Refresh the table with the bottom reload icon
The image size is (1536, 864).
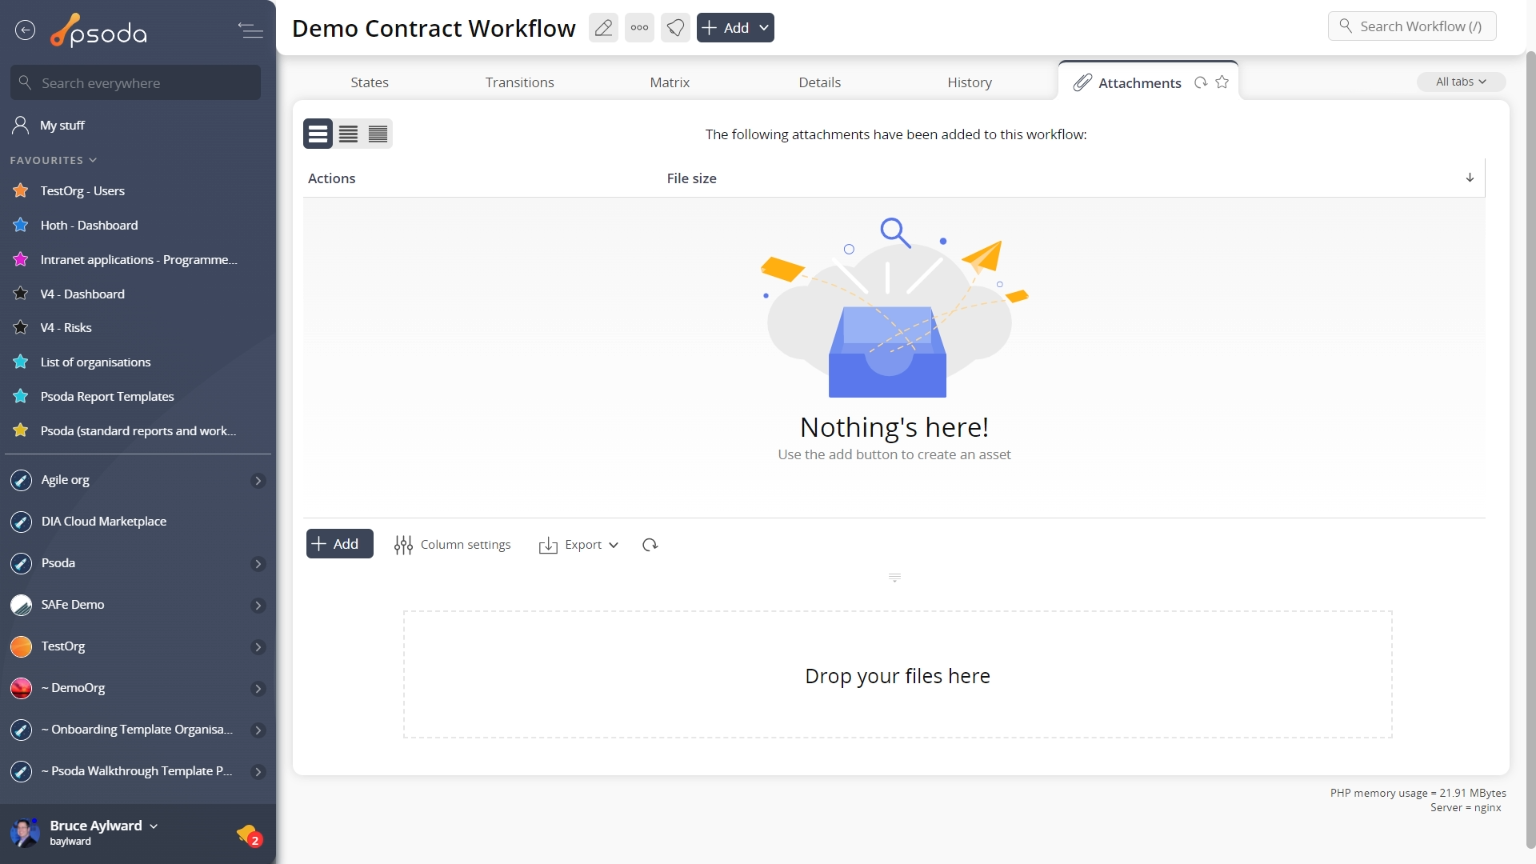(x=650, y=545)
